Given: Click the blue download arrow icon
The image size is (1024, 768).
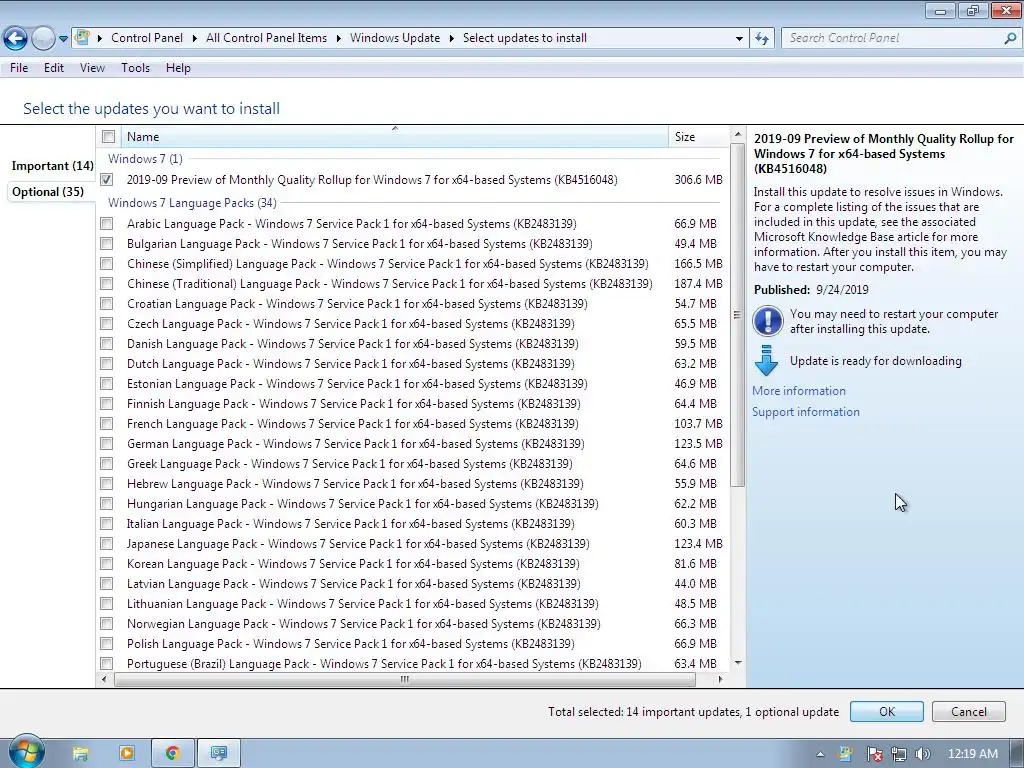Looking at the screenshot, I should (766, 360).
